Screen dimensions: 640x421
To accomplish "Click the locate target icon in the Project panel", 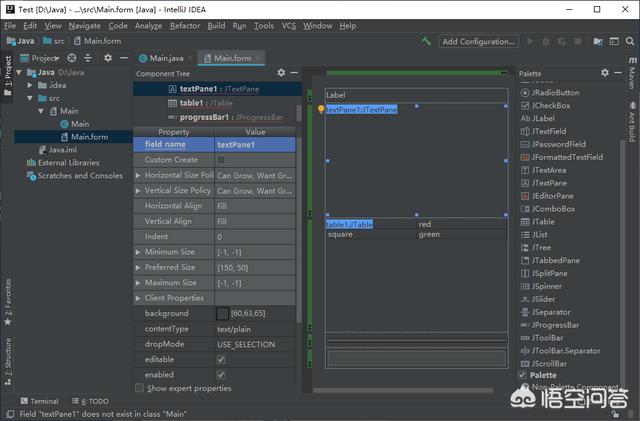I will [72, 58].
